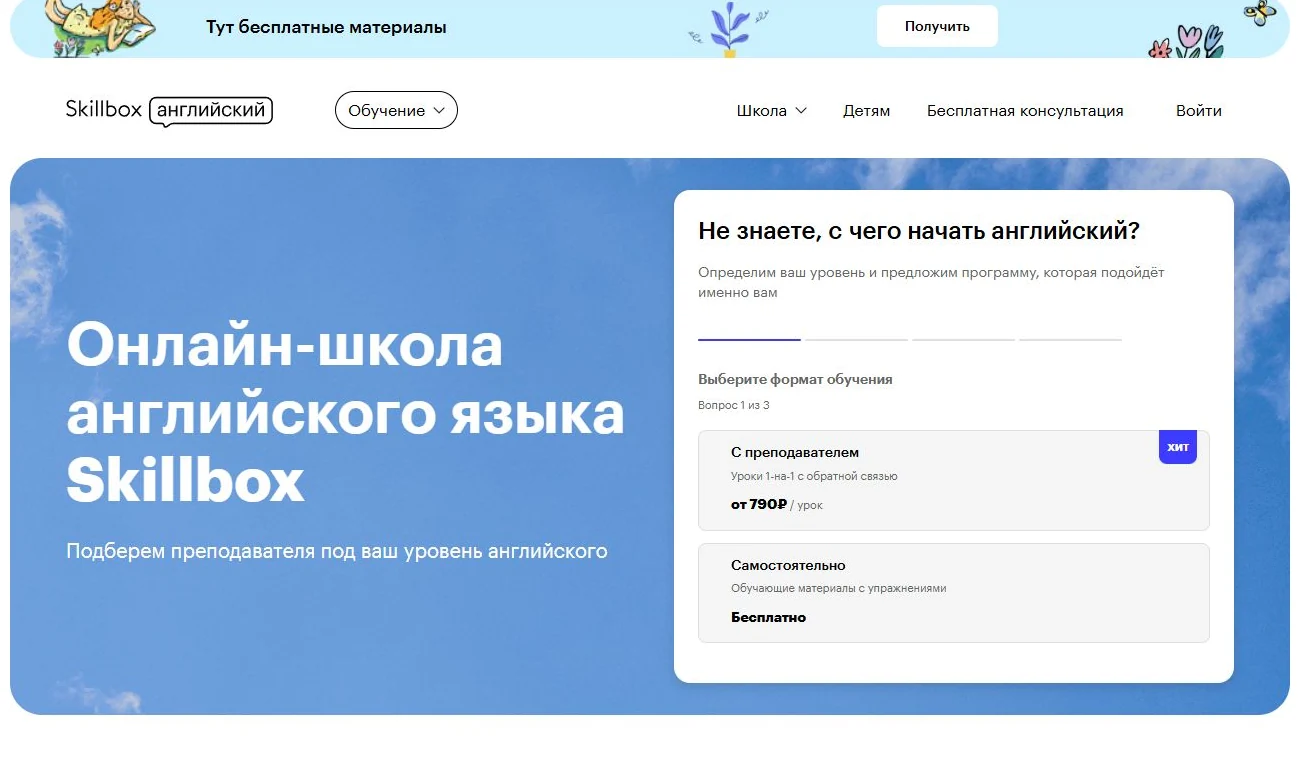Click the «Вопрос 1 из 3» label
Image resolution: width=1300 pixels, height=780 pixels.
pos(734,405)
